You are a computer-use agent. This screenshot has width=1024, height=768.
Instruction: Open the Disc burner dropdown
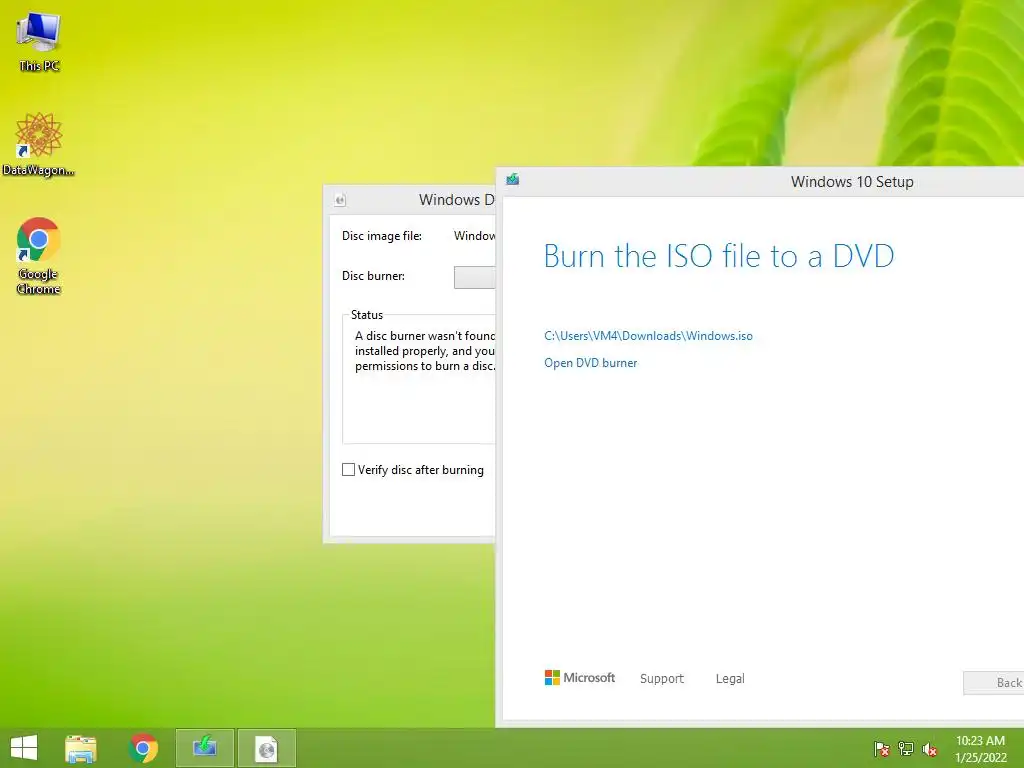pyautogui.click(x=475, y=277)
